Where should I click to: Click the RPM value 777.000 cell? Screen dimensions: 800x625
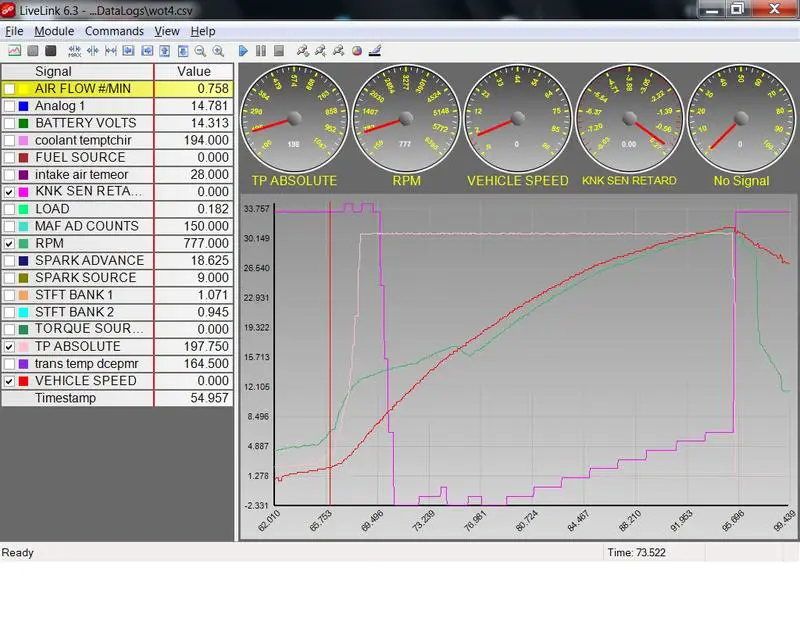(x=194, y=243)
